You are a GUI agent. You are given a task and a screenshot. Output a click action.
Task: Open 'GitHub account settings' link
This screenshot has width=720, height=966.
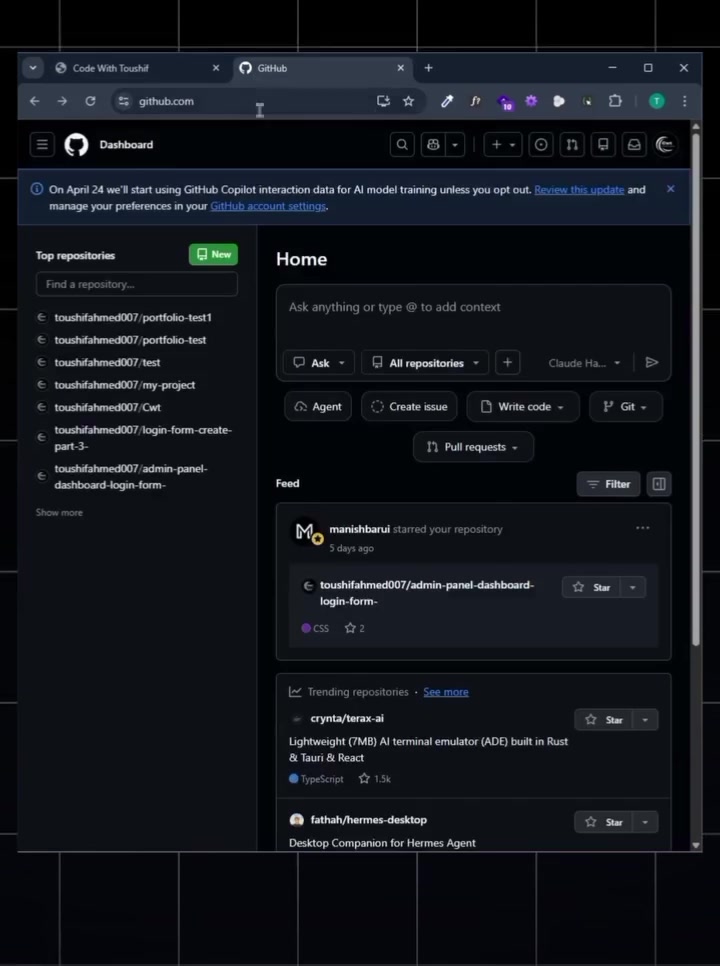268,206
